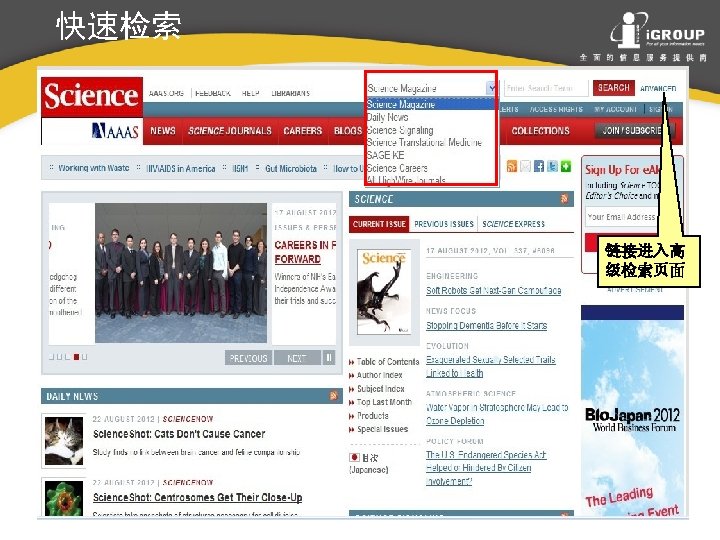The height and width of the screenshot is (540, 720).
Task: Open the FEEDBACK link
Action: coord(213,93)
